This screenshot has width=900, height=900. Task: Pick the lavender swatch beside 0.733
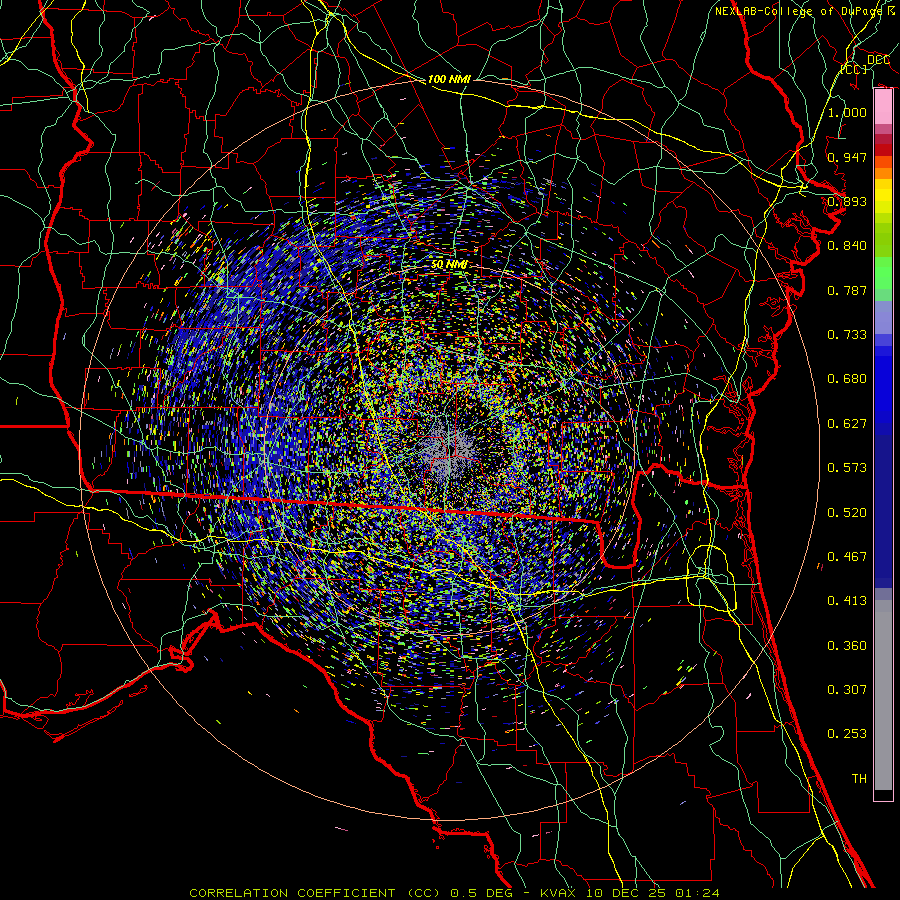tap(883, 319)
